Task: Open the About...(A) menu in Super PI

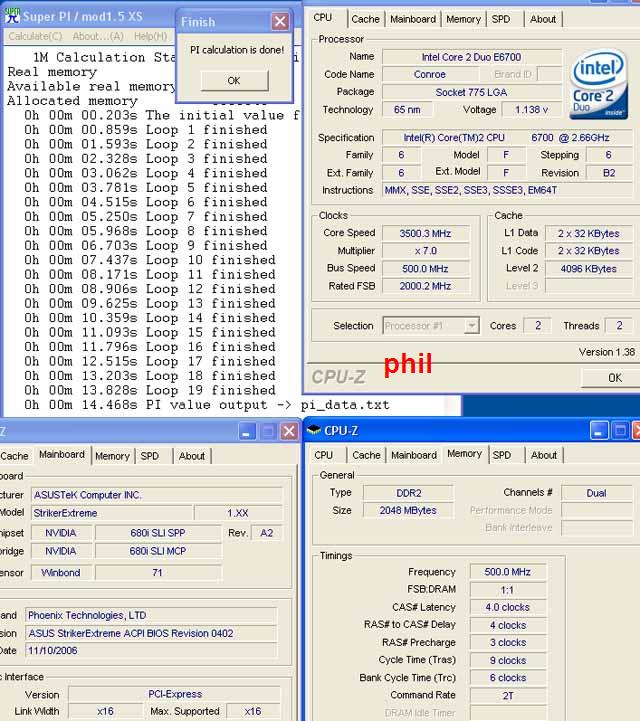Action: pyautogui.click(x=98, y=36)
